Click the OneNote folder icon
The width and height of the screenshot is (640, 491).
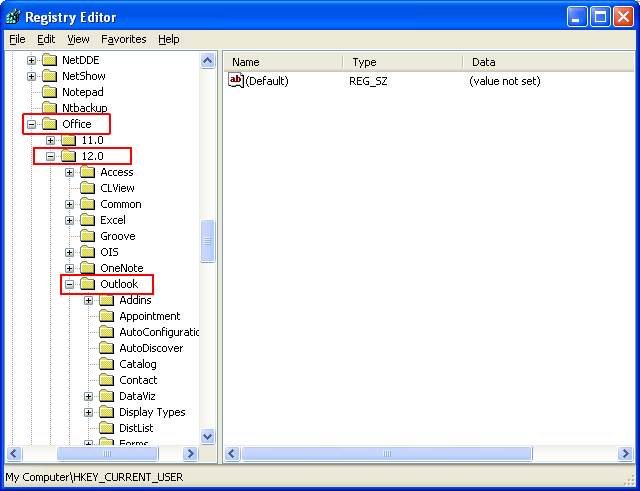pos(87,268)
